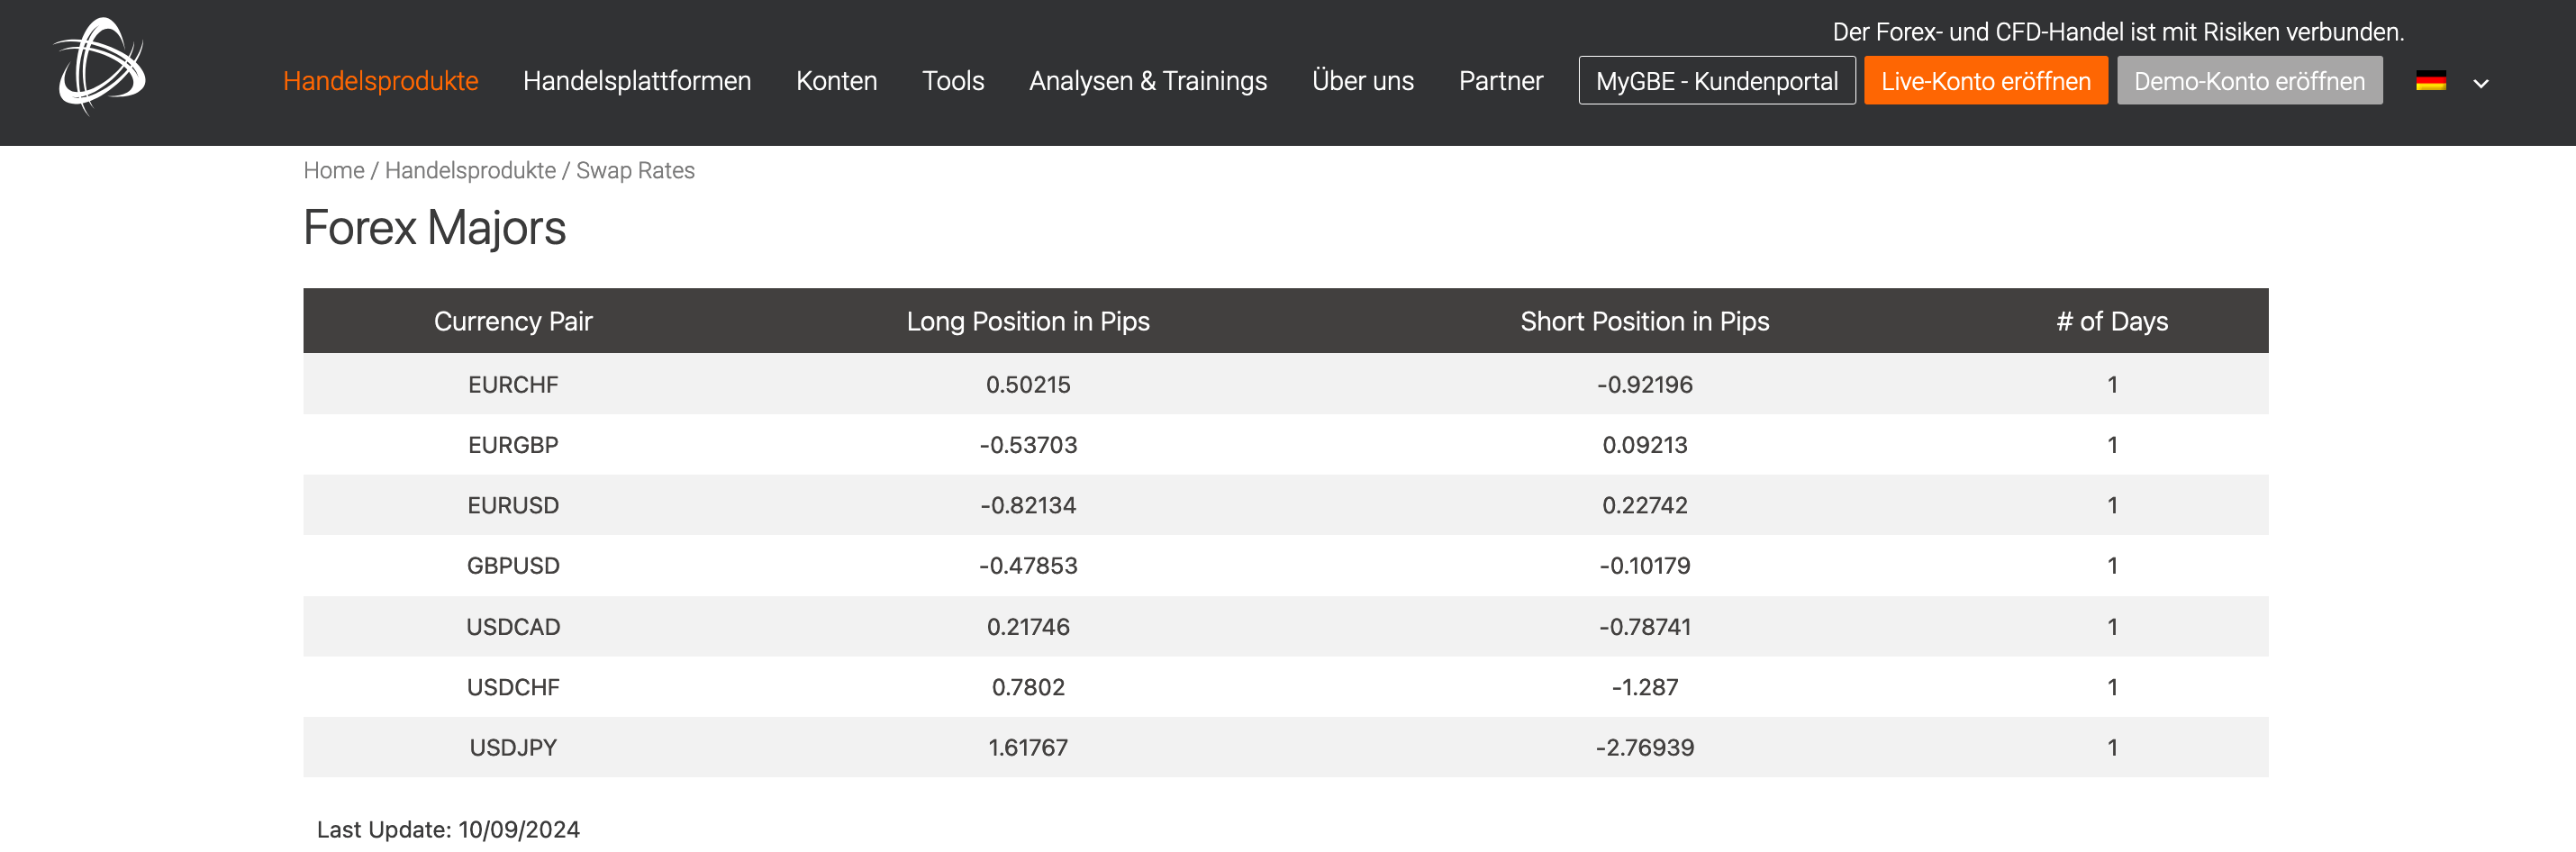This screenshot has width=2576, height=852.
Task: Click the GBE brokers logo
Action: (100, 67)
